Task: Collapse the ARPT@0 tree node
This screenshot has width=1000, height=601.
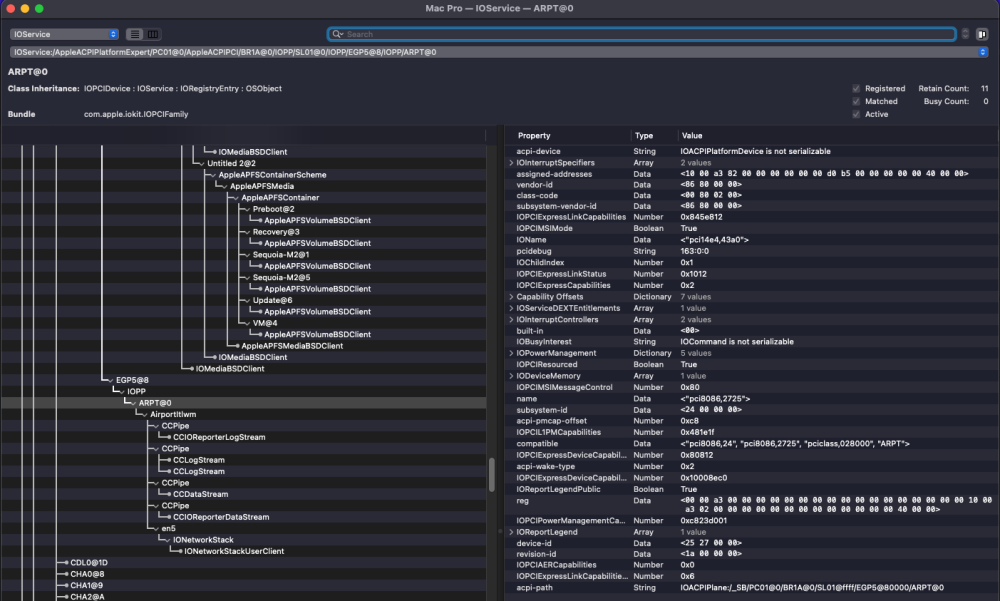Action: (x=133, y=403)
